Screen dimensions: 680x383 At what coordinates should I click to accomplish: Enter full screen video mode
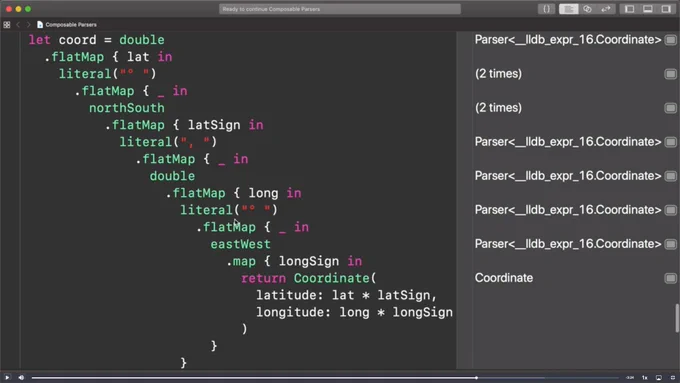click(x=673, y=378)
